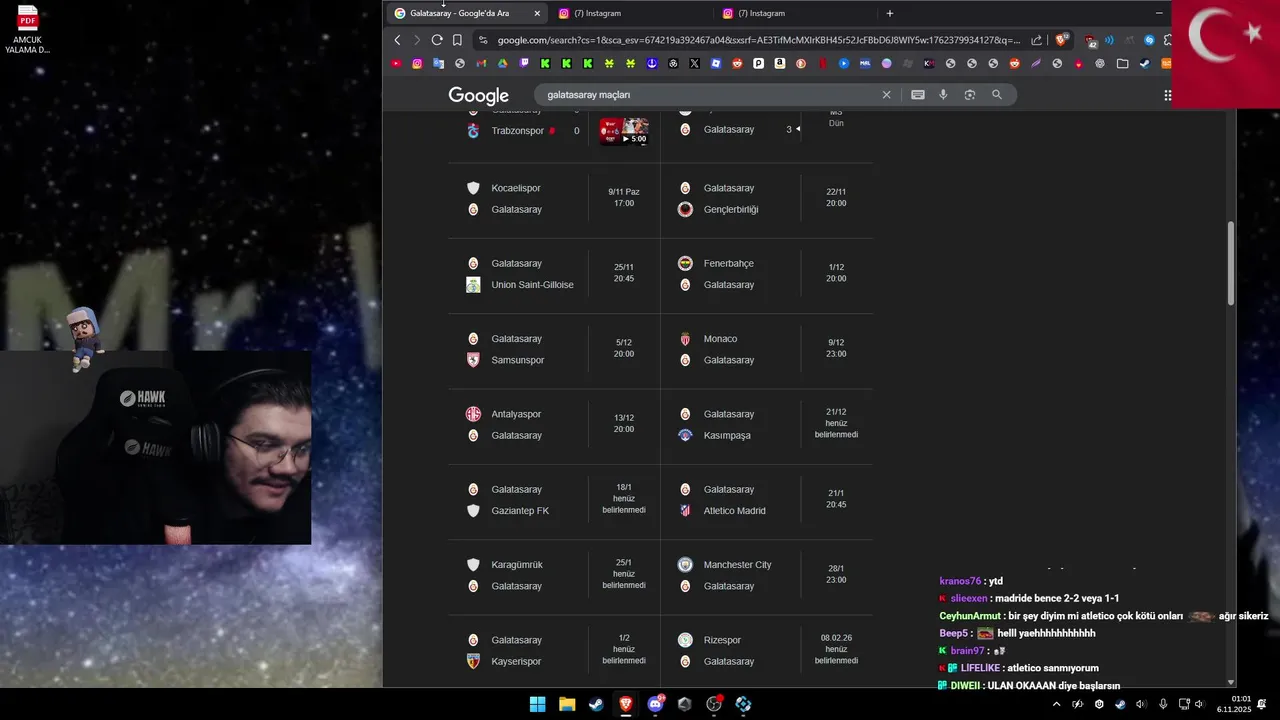Image resolution: width=1280 pixels, height=720 pixels.
Task: Open the X (Twitter) bookmark icon
Action: [694, 63]
